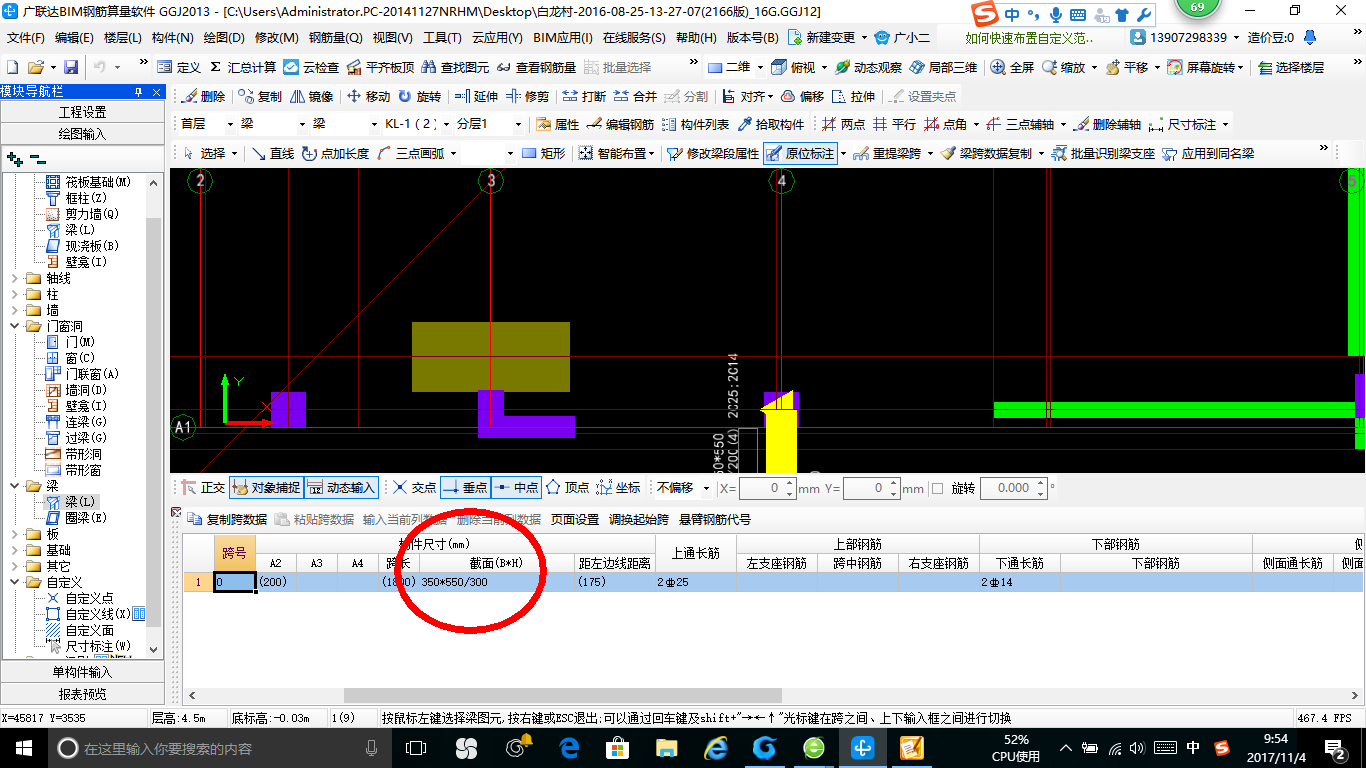
Task: Open 构件列表 component list
Action: [695, 125]
